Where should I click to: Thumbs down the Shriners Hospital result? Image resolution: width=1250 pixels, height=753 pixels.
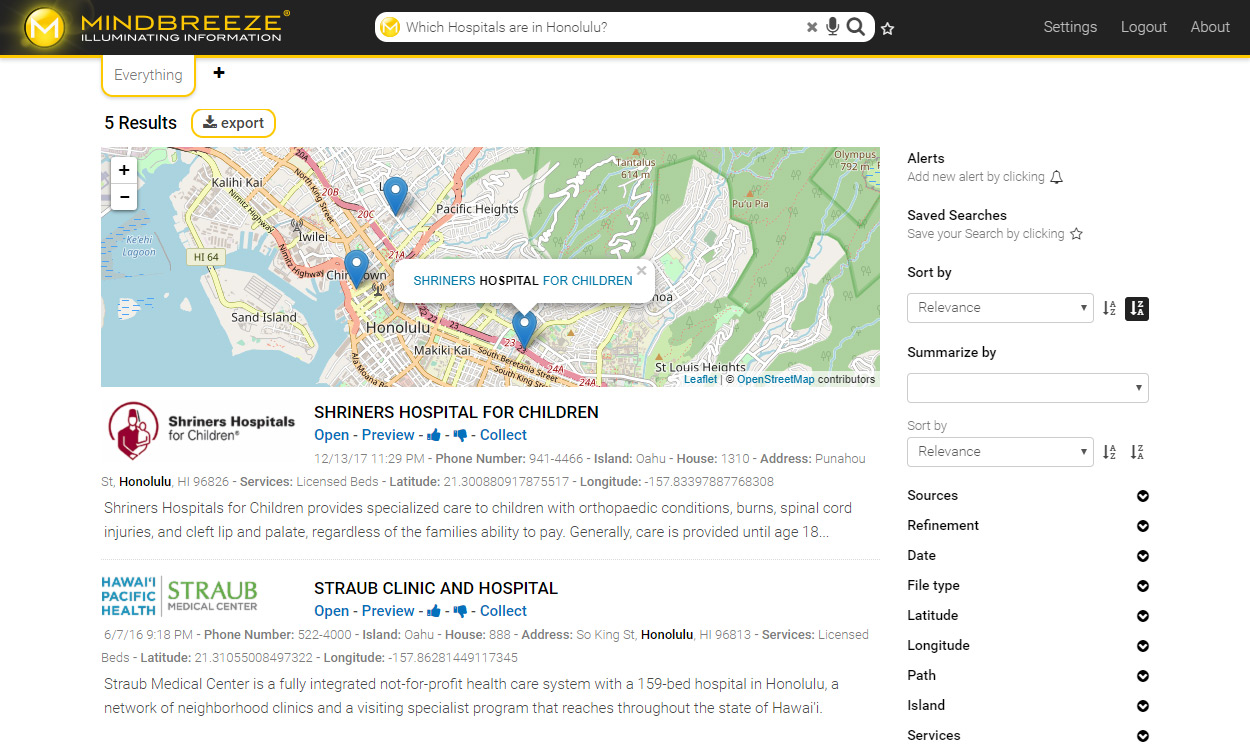click(x=460, y=435)
